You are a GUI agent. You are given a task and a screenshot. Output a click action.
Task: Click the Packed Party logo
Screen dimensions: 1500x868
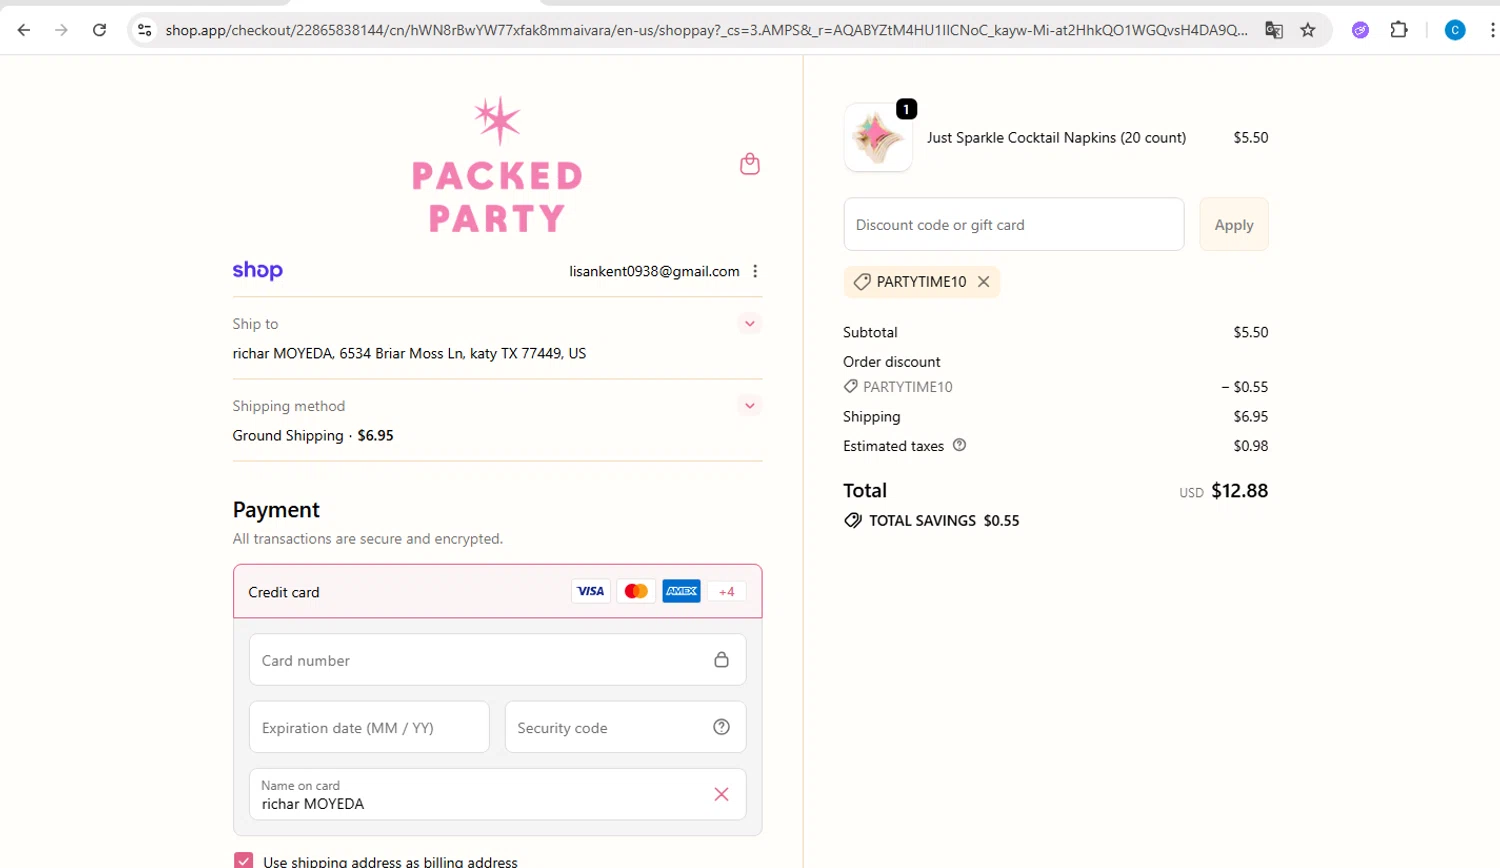(x=497, y=165)
